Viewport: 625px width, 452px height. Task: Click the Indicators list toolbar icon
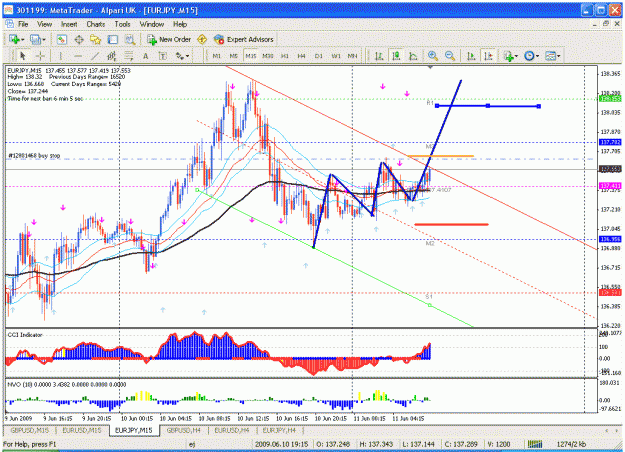pyautogui.click(x=508, y=56)
